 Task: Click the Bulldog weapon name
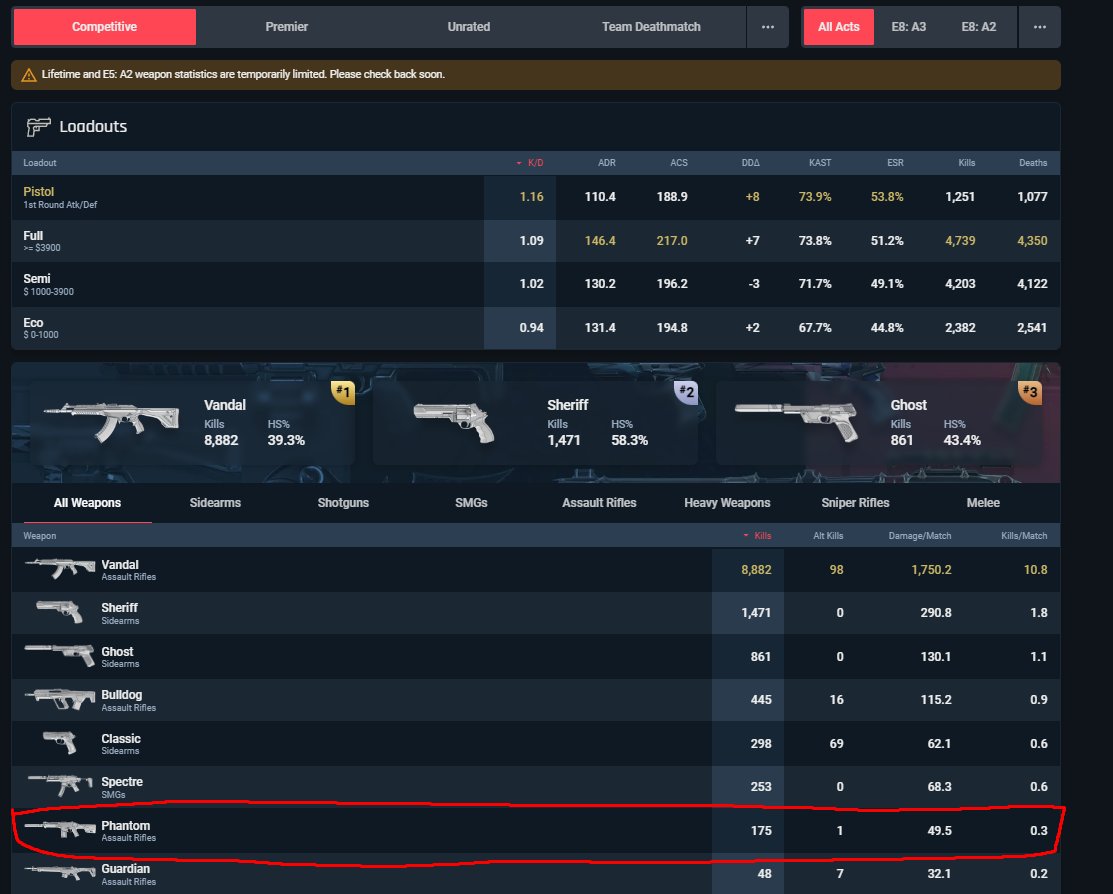coord(121,694)
